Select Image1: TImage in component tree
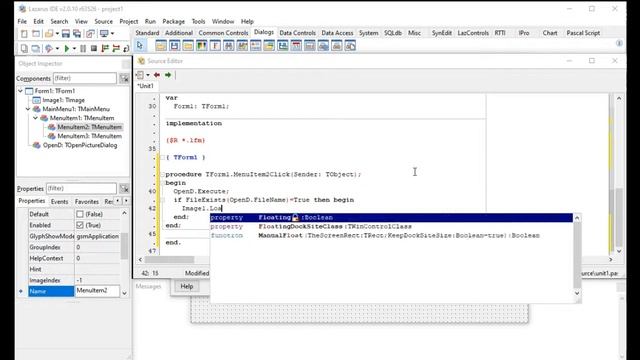 (x=63, y=100)
